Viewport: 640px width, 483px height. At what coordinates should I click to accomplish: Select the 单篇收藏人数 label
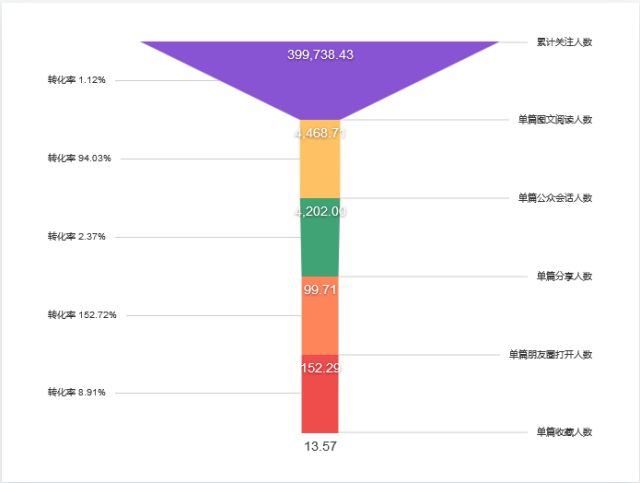(x=564, y=432)
